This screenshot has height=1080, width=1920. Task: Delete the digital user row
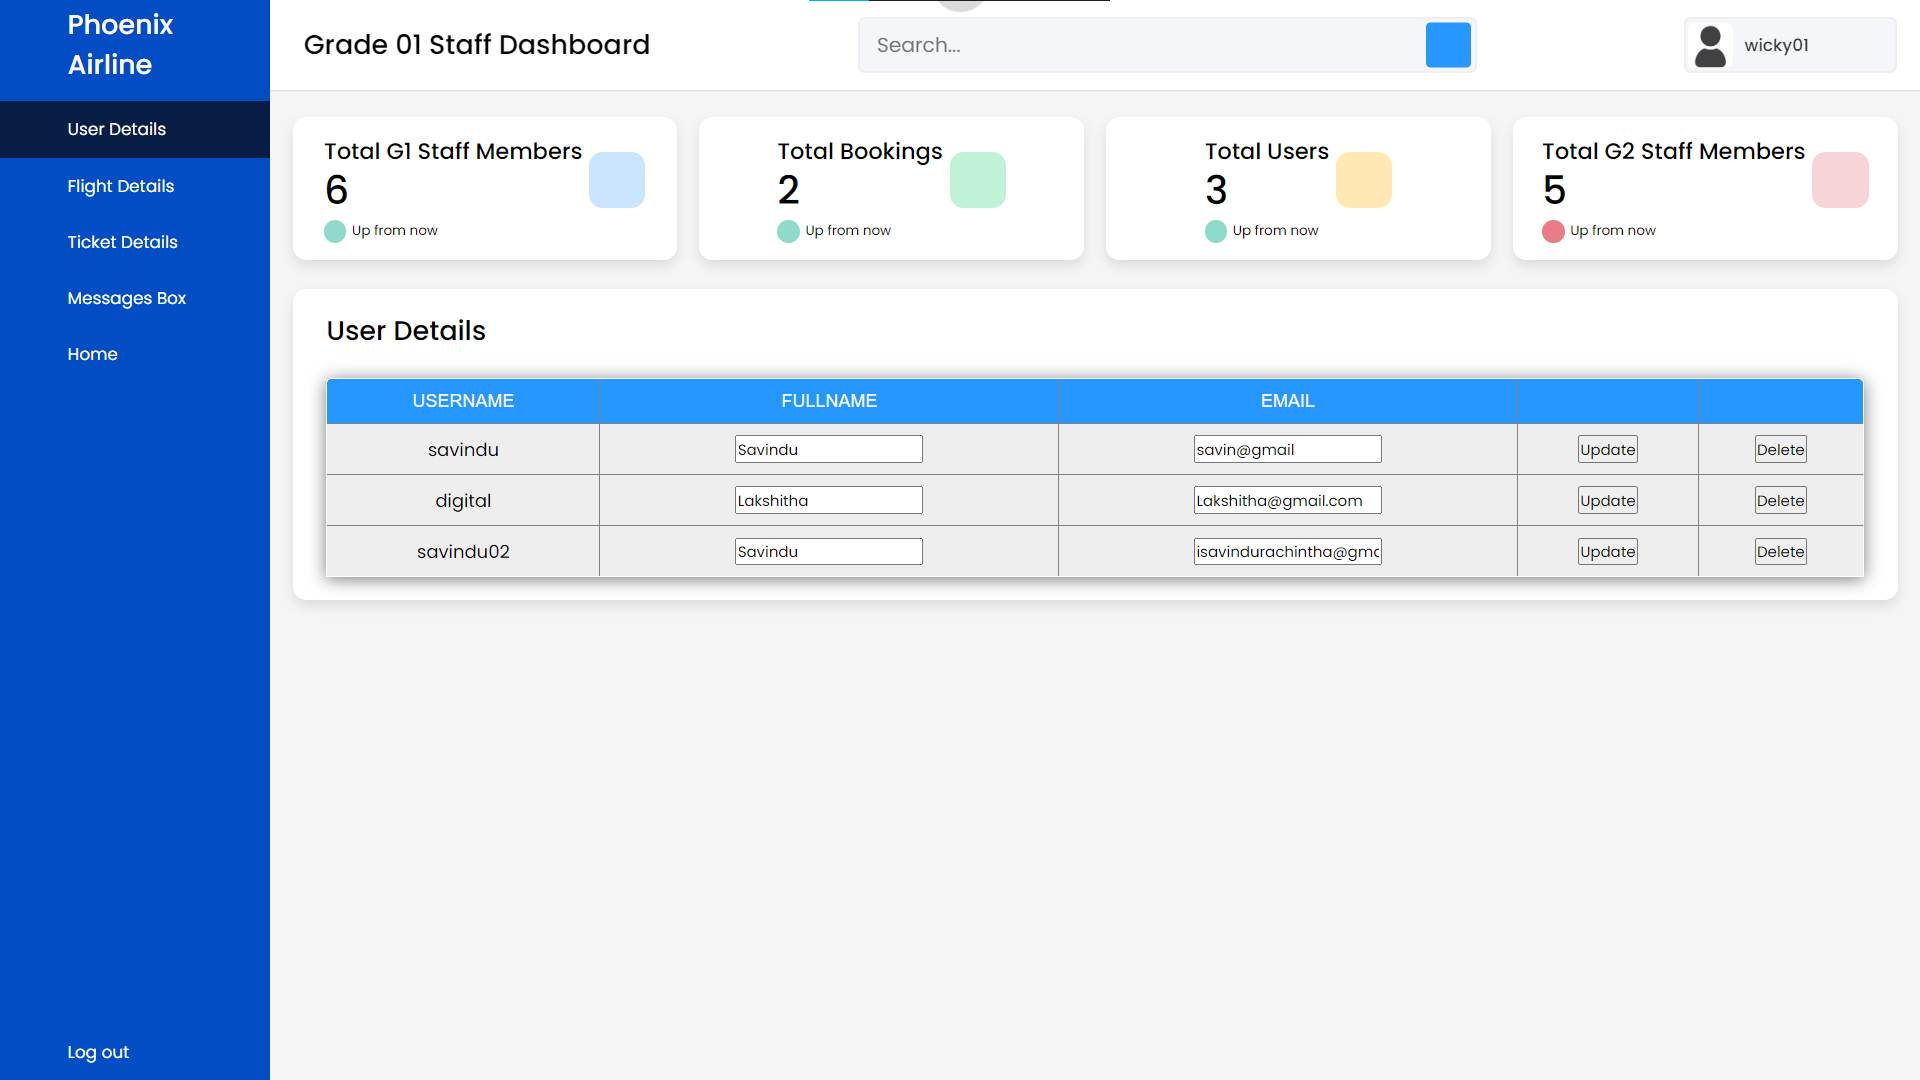[1780, 501]
